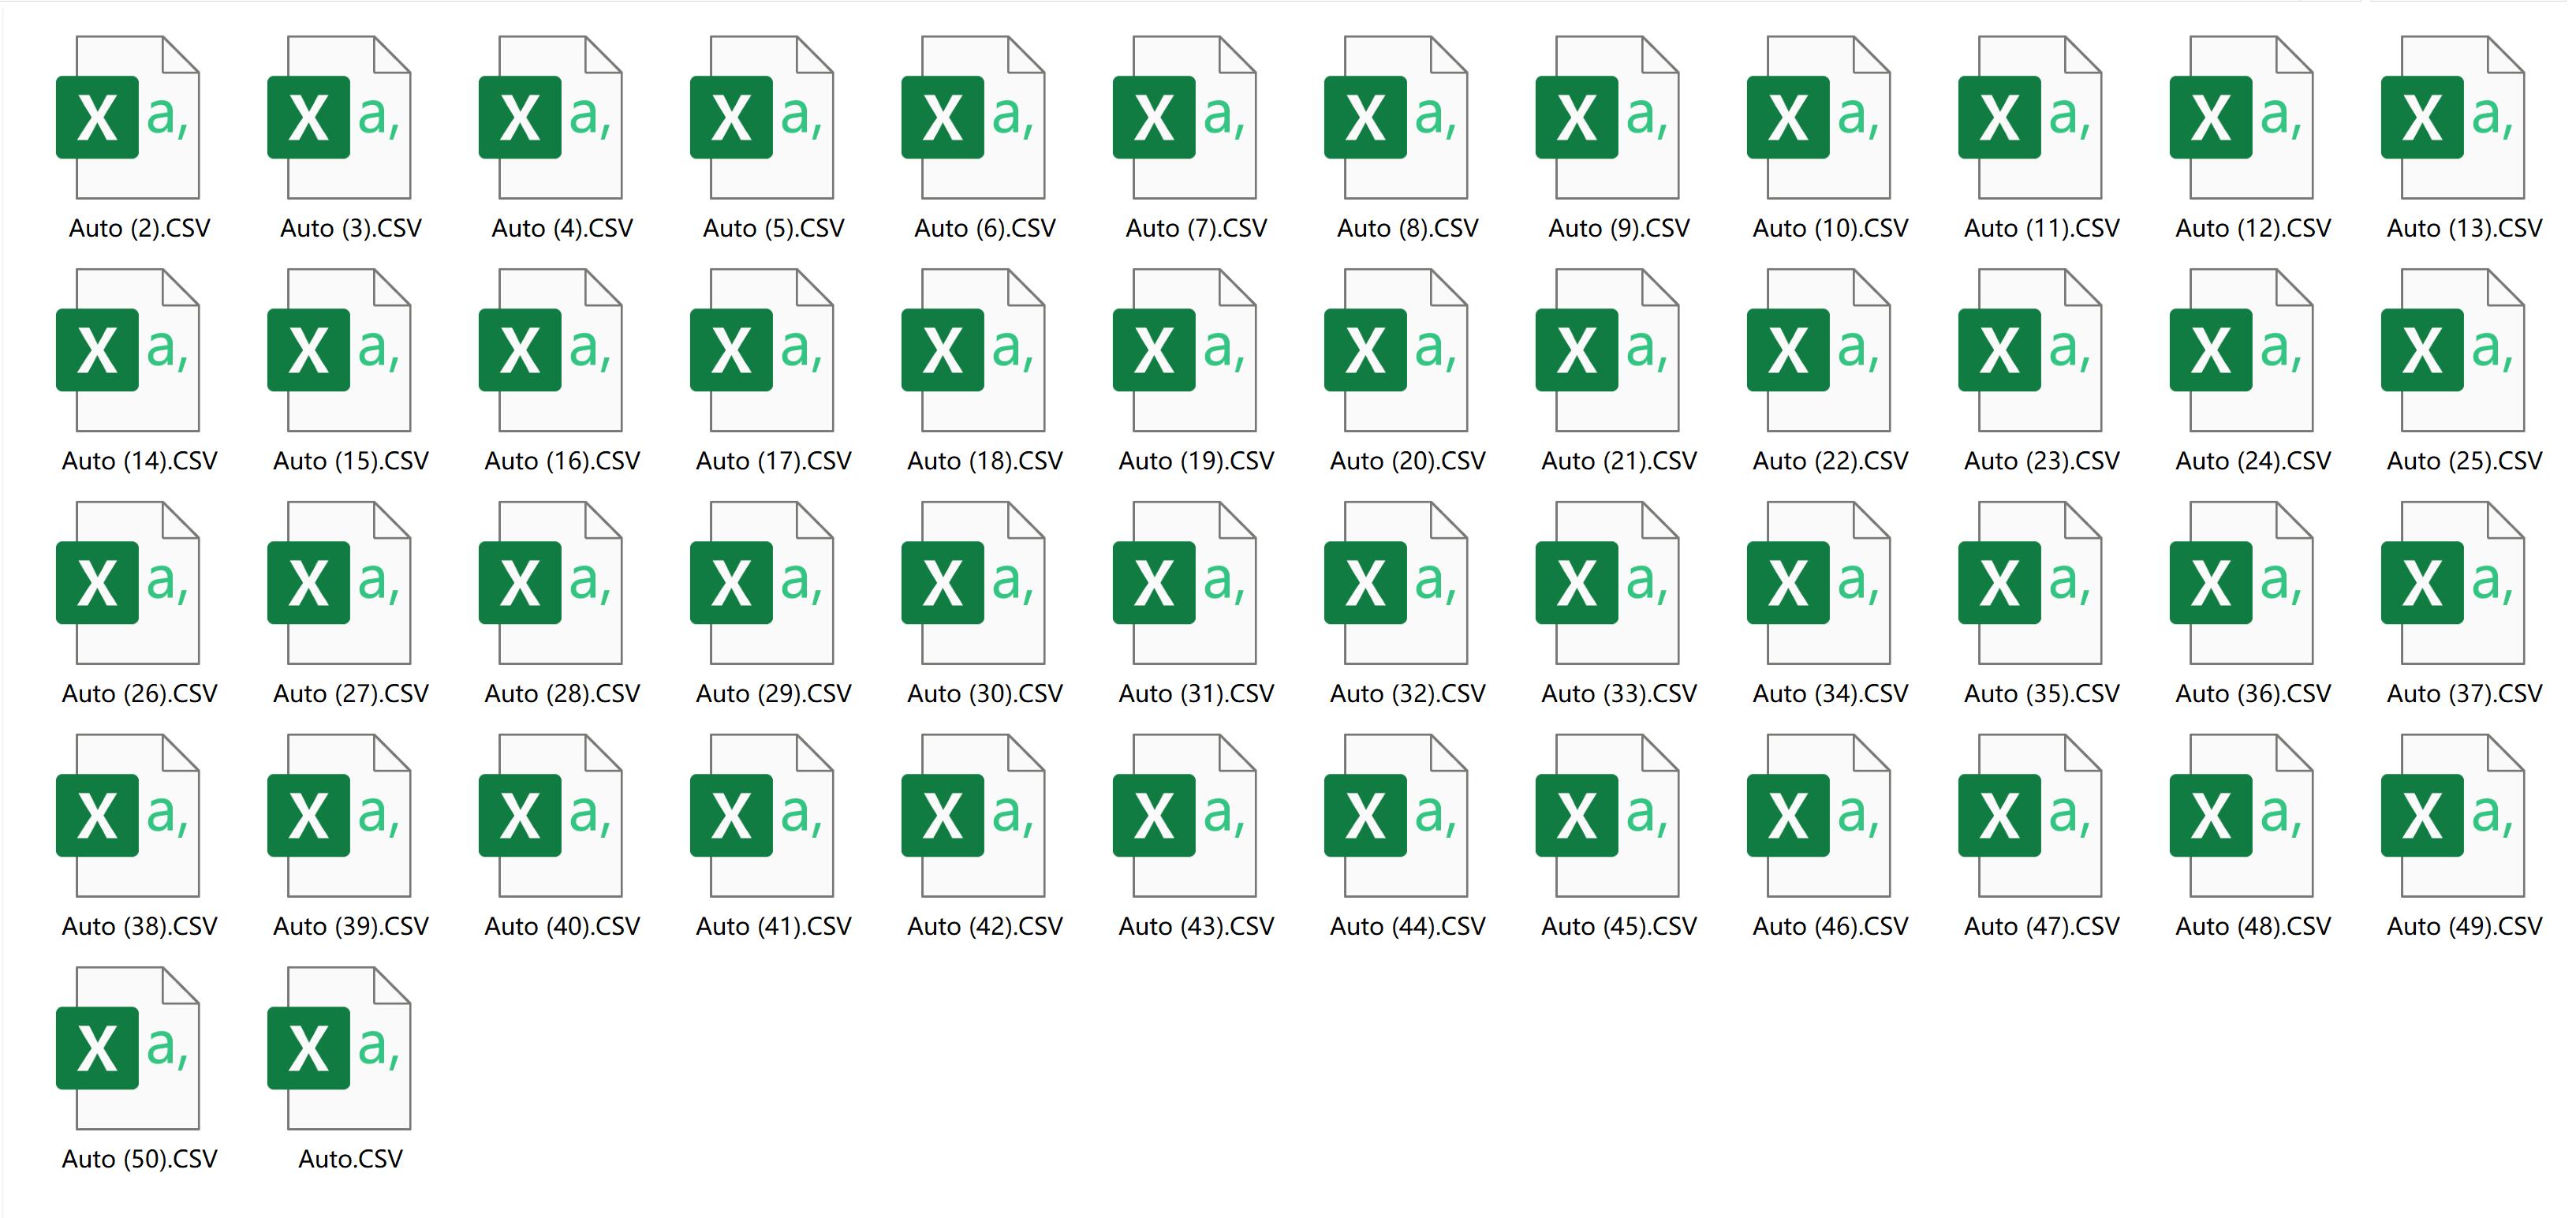Click the Auto (22).CSV icon
The image size is (2576, 1218).
click(x=1819, y=350)
